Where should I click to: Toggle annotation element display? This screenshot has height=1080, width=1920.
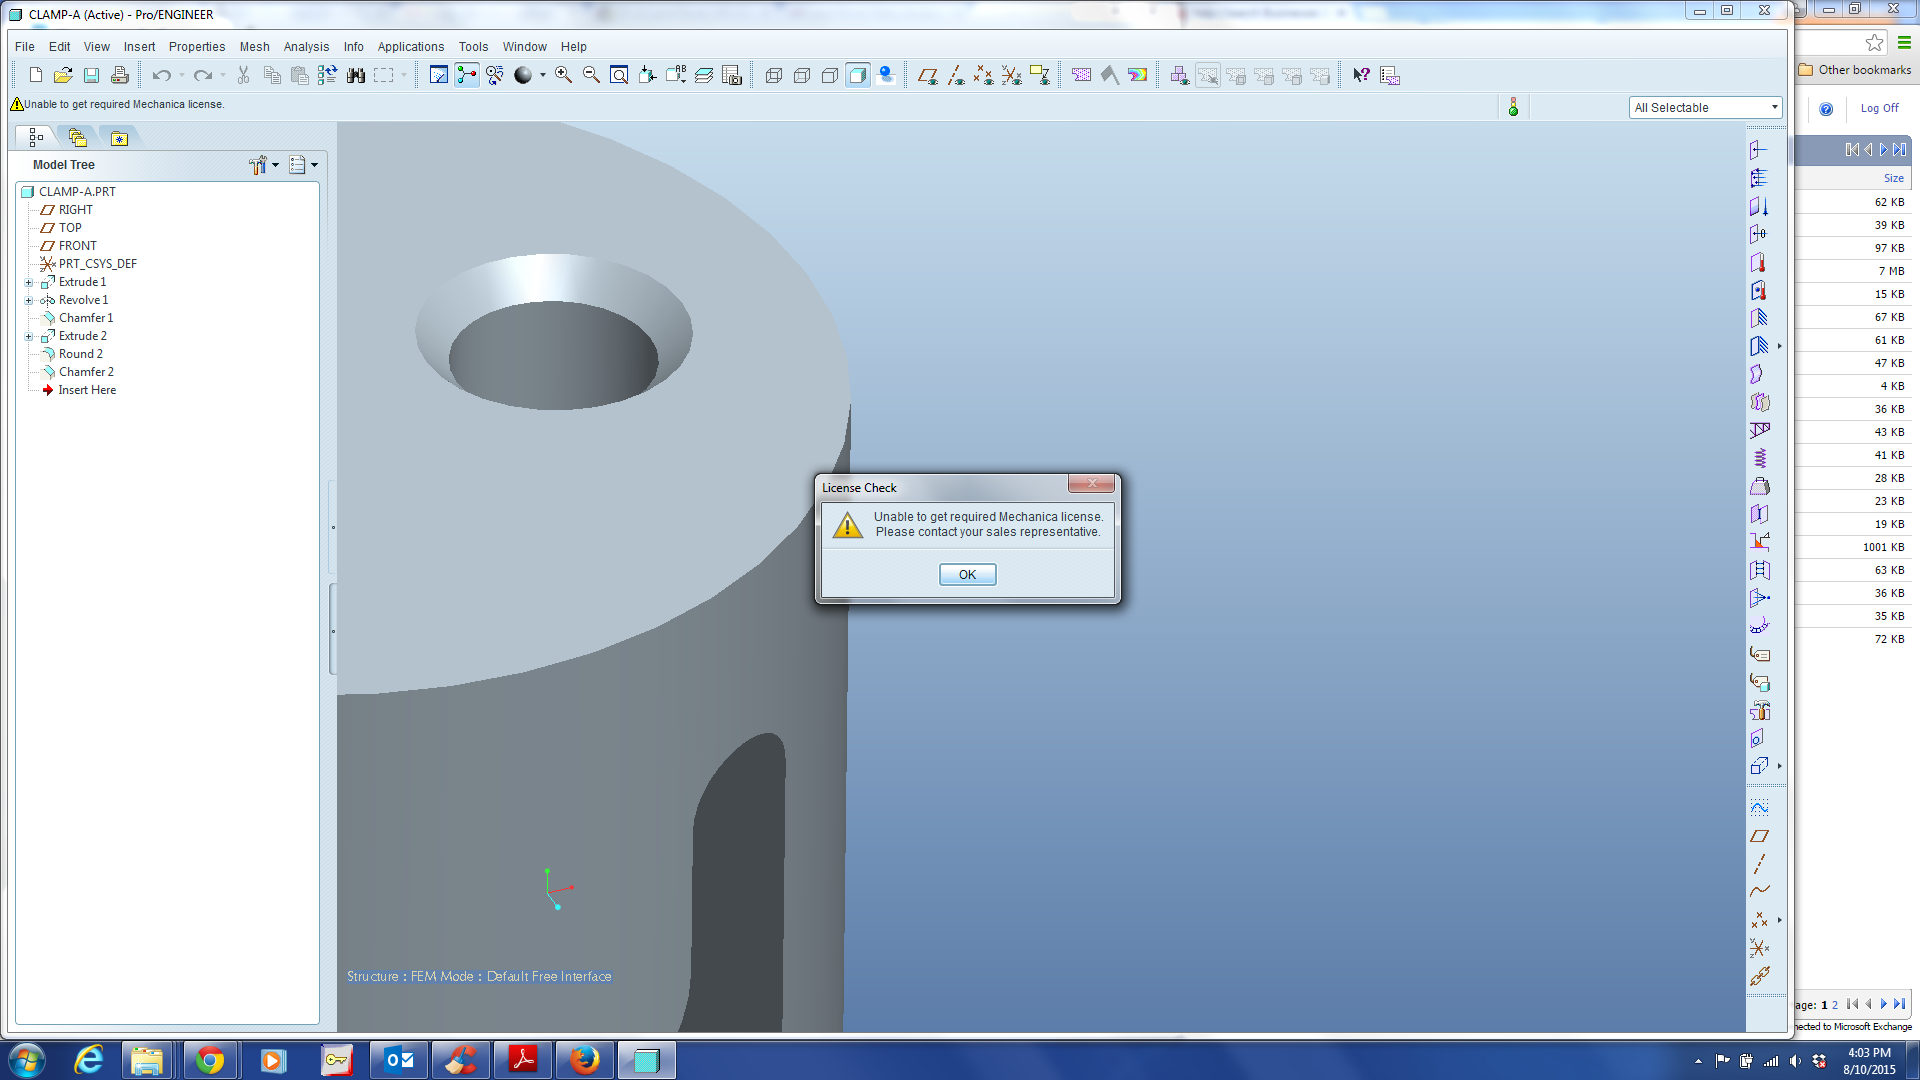[1039, 75]
